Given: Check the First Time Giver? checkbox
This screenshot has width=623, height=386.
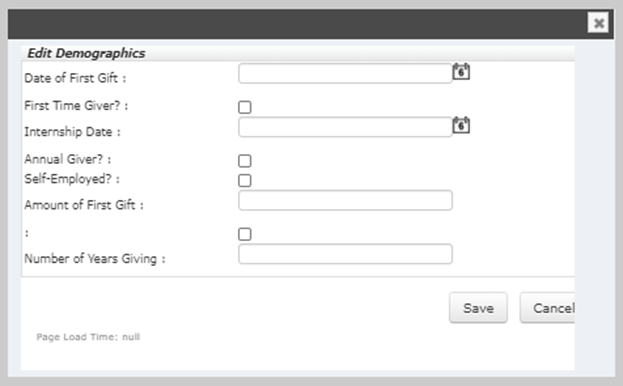Looking at the screenshot, I should pyautogui.click(x=245, y=107).
